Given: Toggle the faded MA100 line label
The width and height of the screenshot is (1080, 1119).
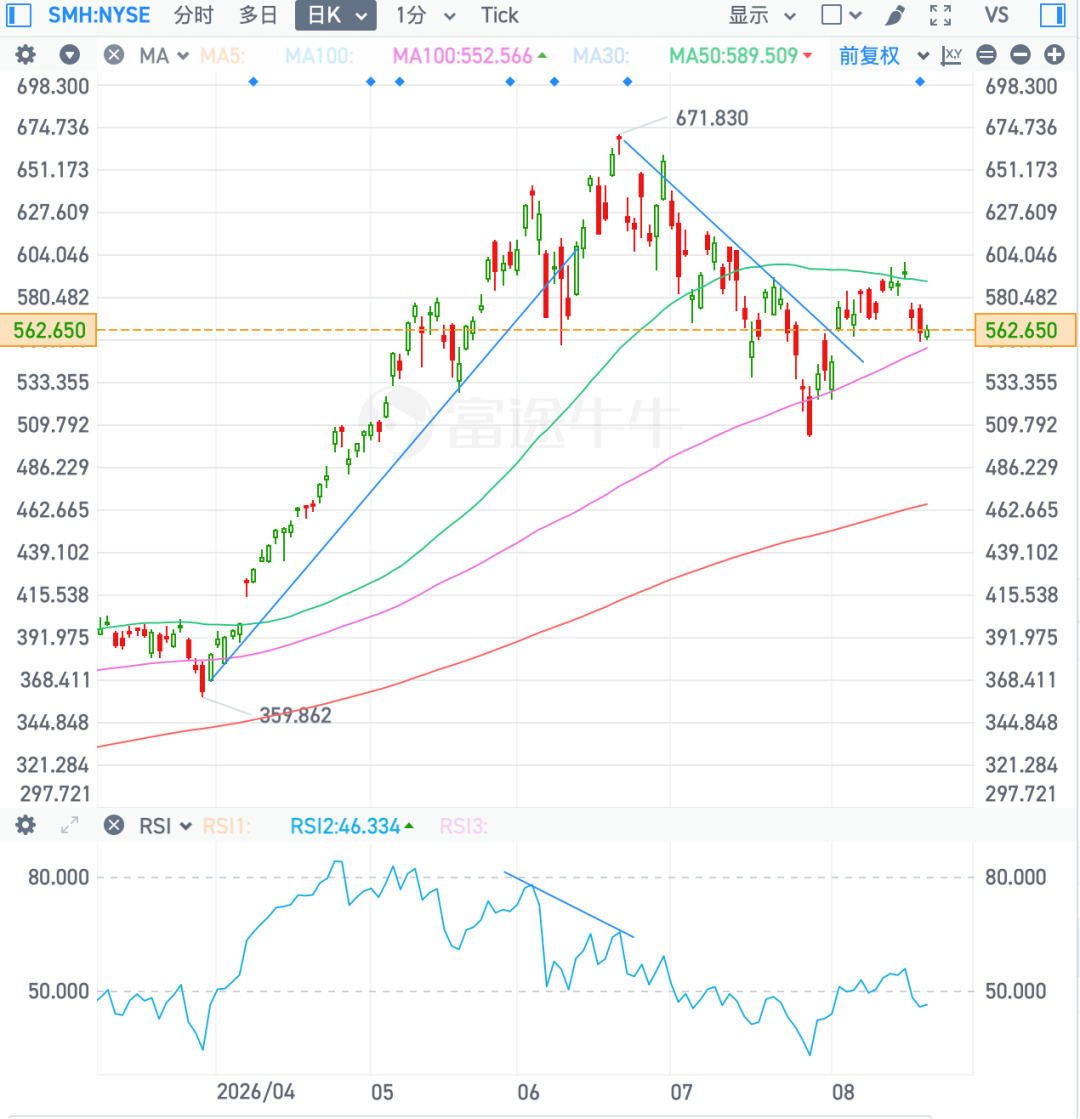Looking at the screenshot, I should [319, 56].
